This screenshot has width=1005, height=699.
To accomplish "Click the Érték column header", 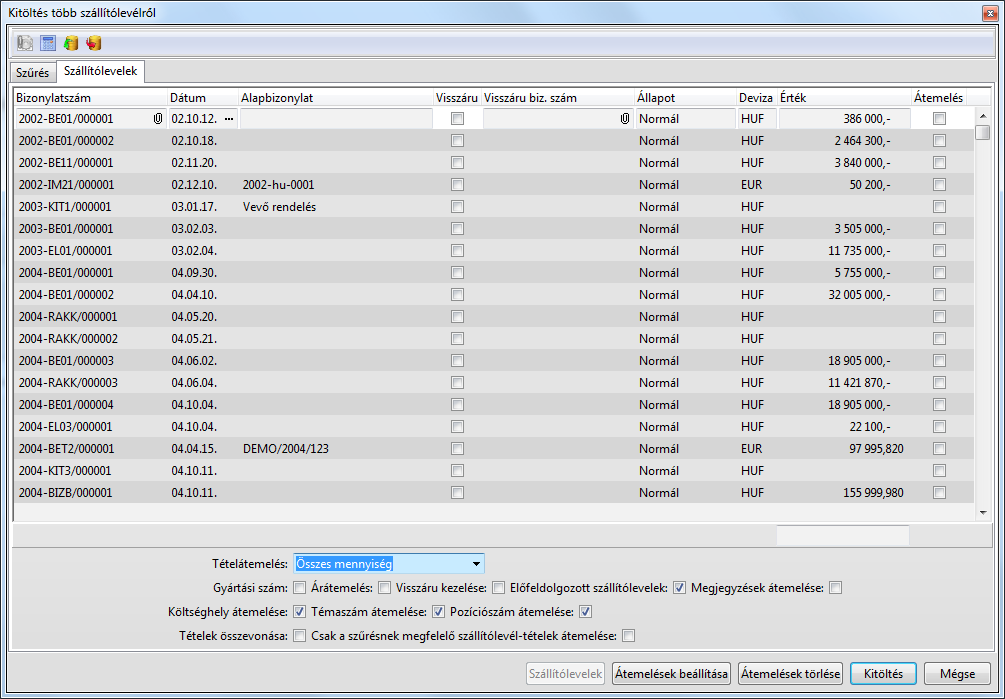I will 845,98.
